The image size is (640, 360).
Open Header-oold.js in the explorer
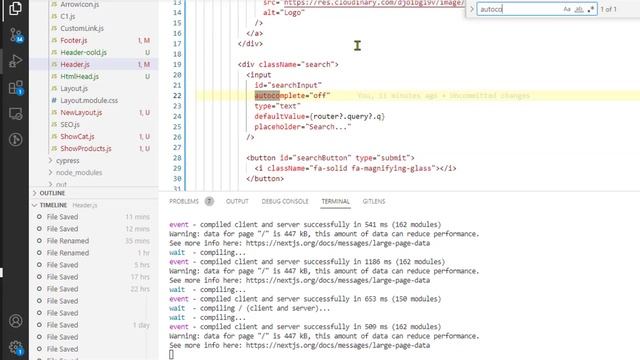[84, 52]
